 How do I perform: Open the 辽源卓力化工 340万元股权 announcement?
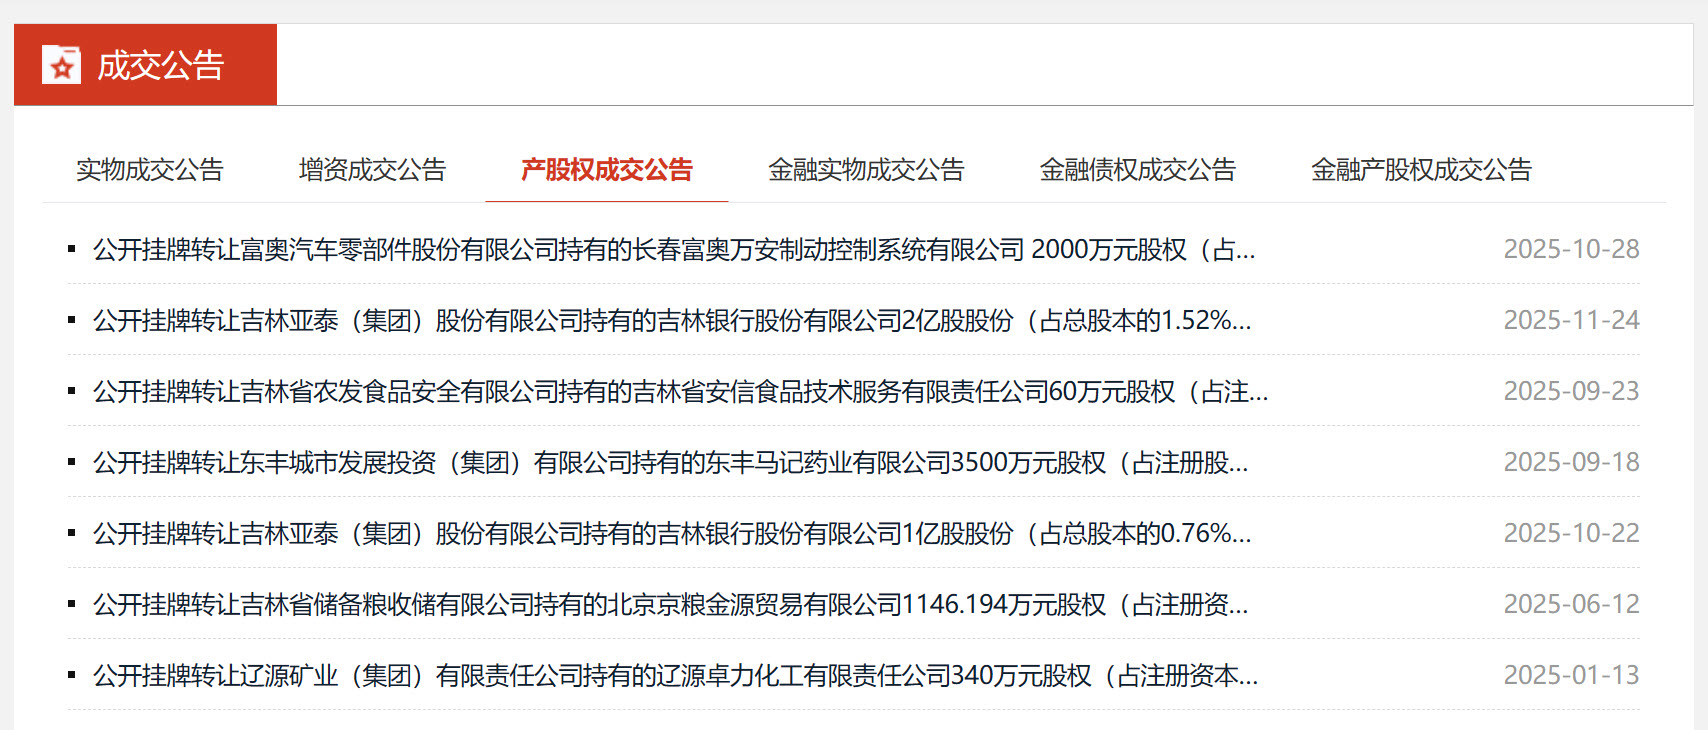coord(675,675)
